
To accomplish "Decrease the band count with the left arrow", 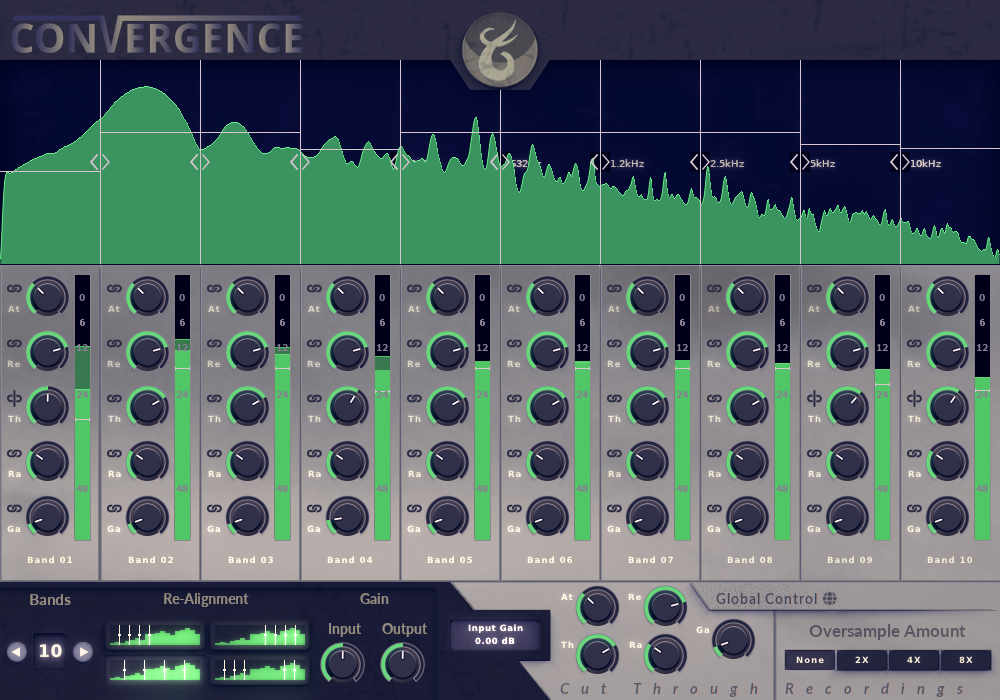I will point(16,652).
